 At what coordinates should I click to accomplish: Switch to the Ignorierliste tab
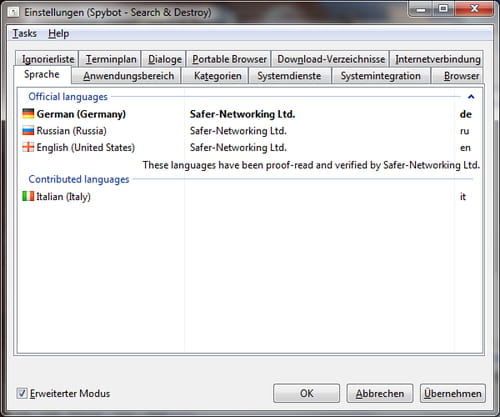(x=48, y=59)
